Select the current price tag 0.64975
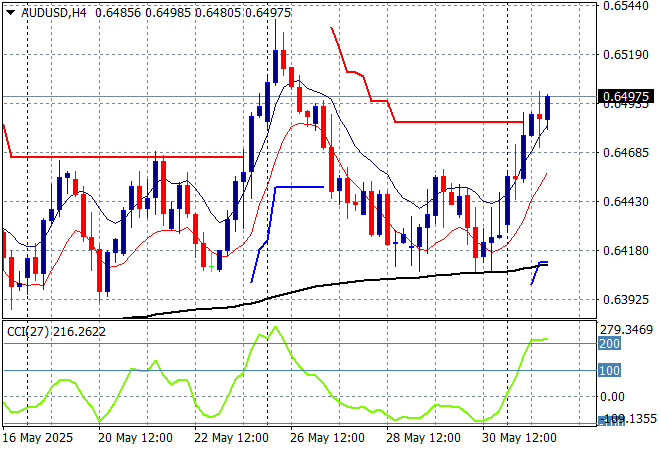This screenshot has width=660, height=450. point(626,97)
